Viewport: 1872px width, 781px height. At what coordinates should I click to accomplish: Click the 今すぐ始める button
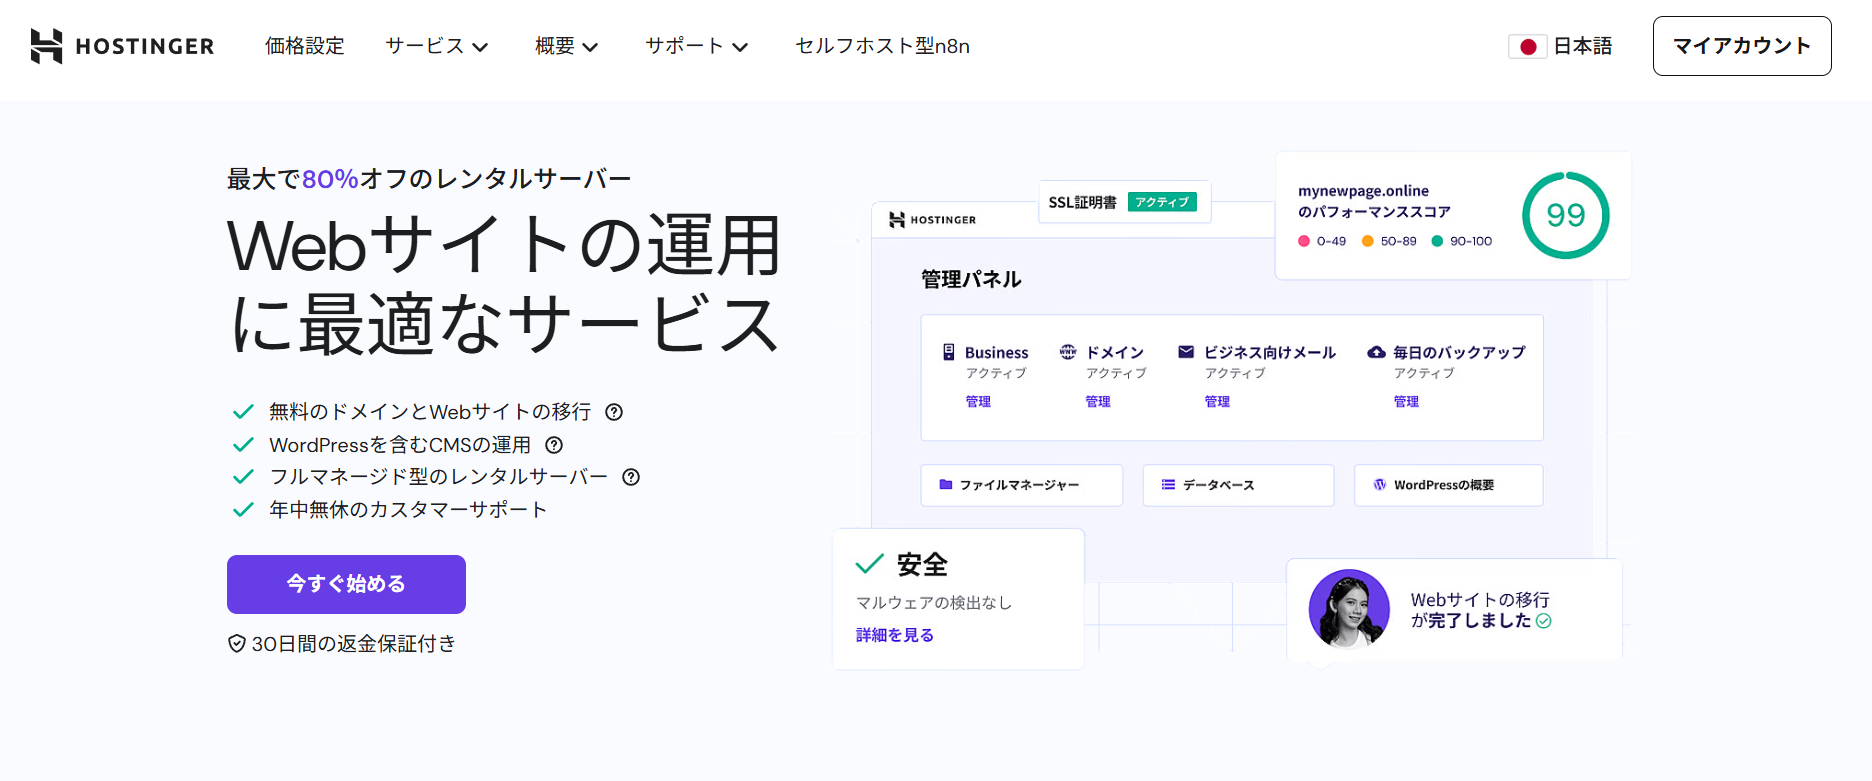[346, 584]
